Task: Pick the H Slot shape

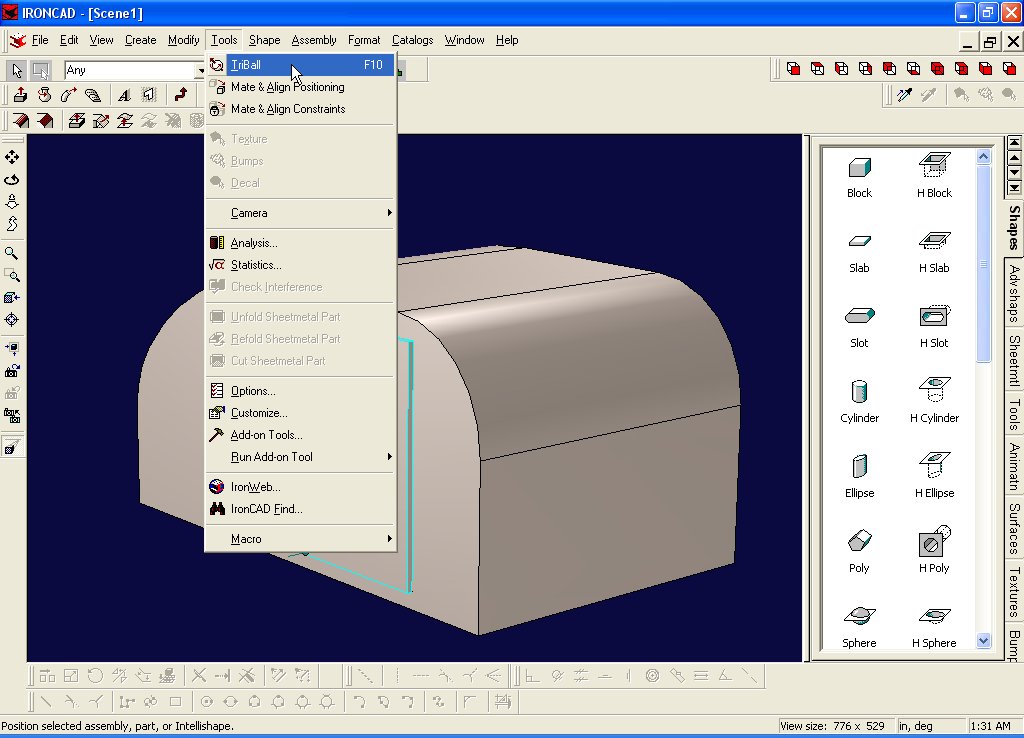Action: [935, 327]
